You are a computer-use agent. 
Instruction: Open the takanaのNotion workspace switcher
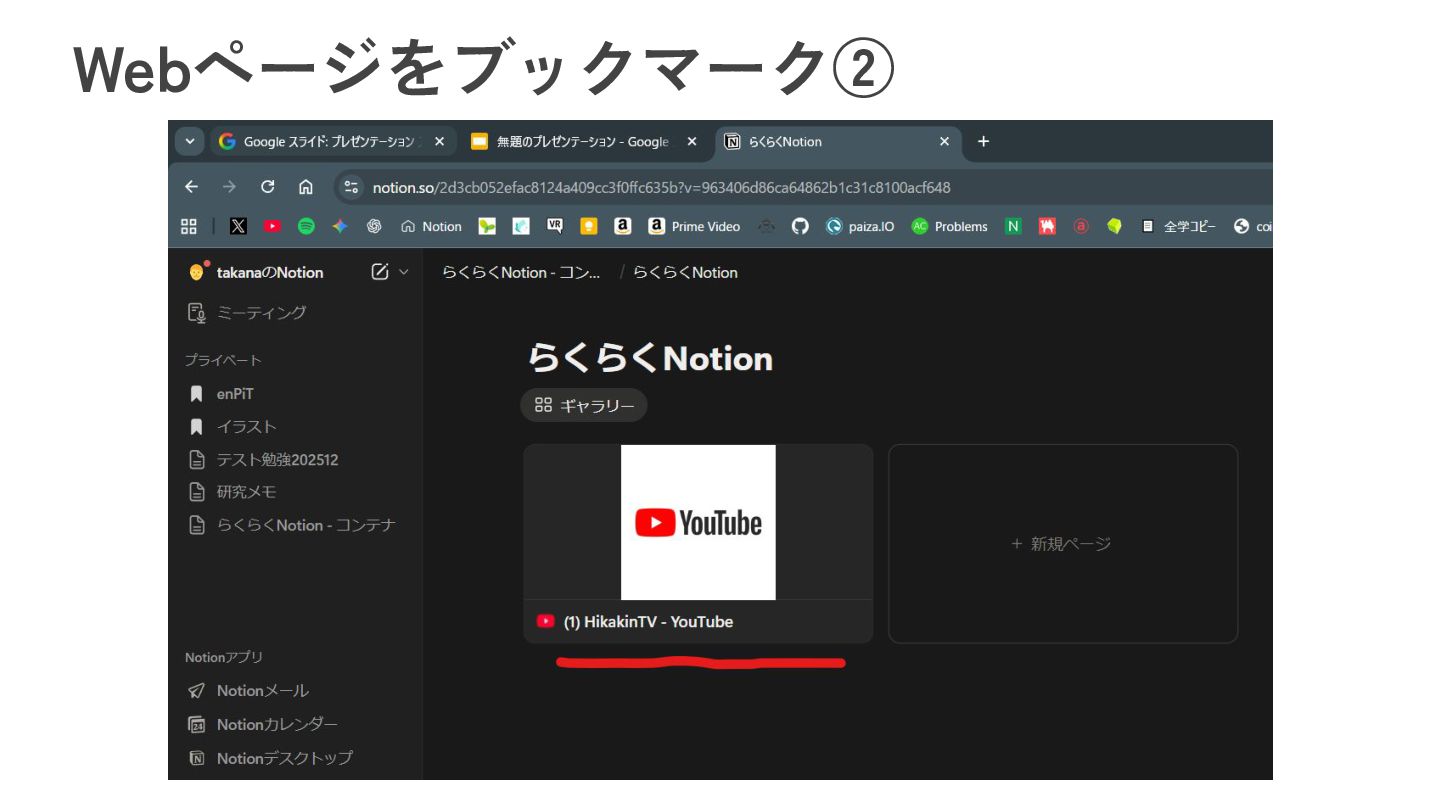click(x=256, y=272)
